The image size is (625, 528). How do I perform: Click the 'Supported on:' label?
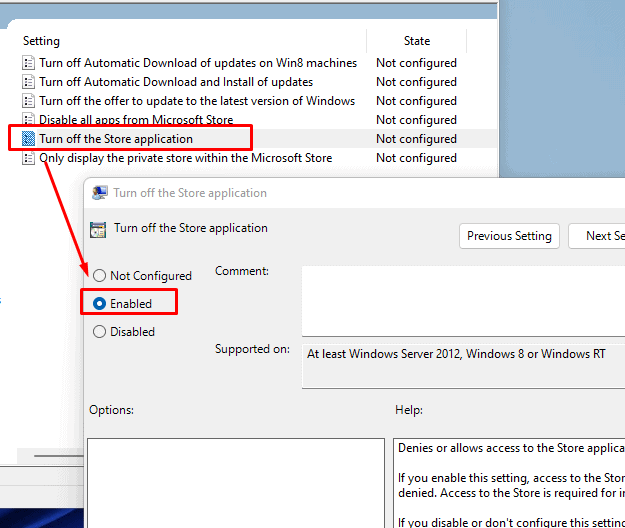[x=252, y=349]
